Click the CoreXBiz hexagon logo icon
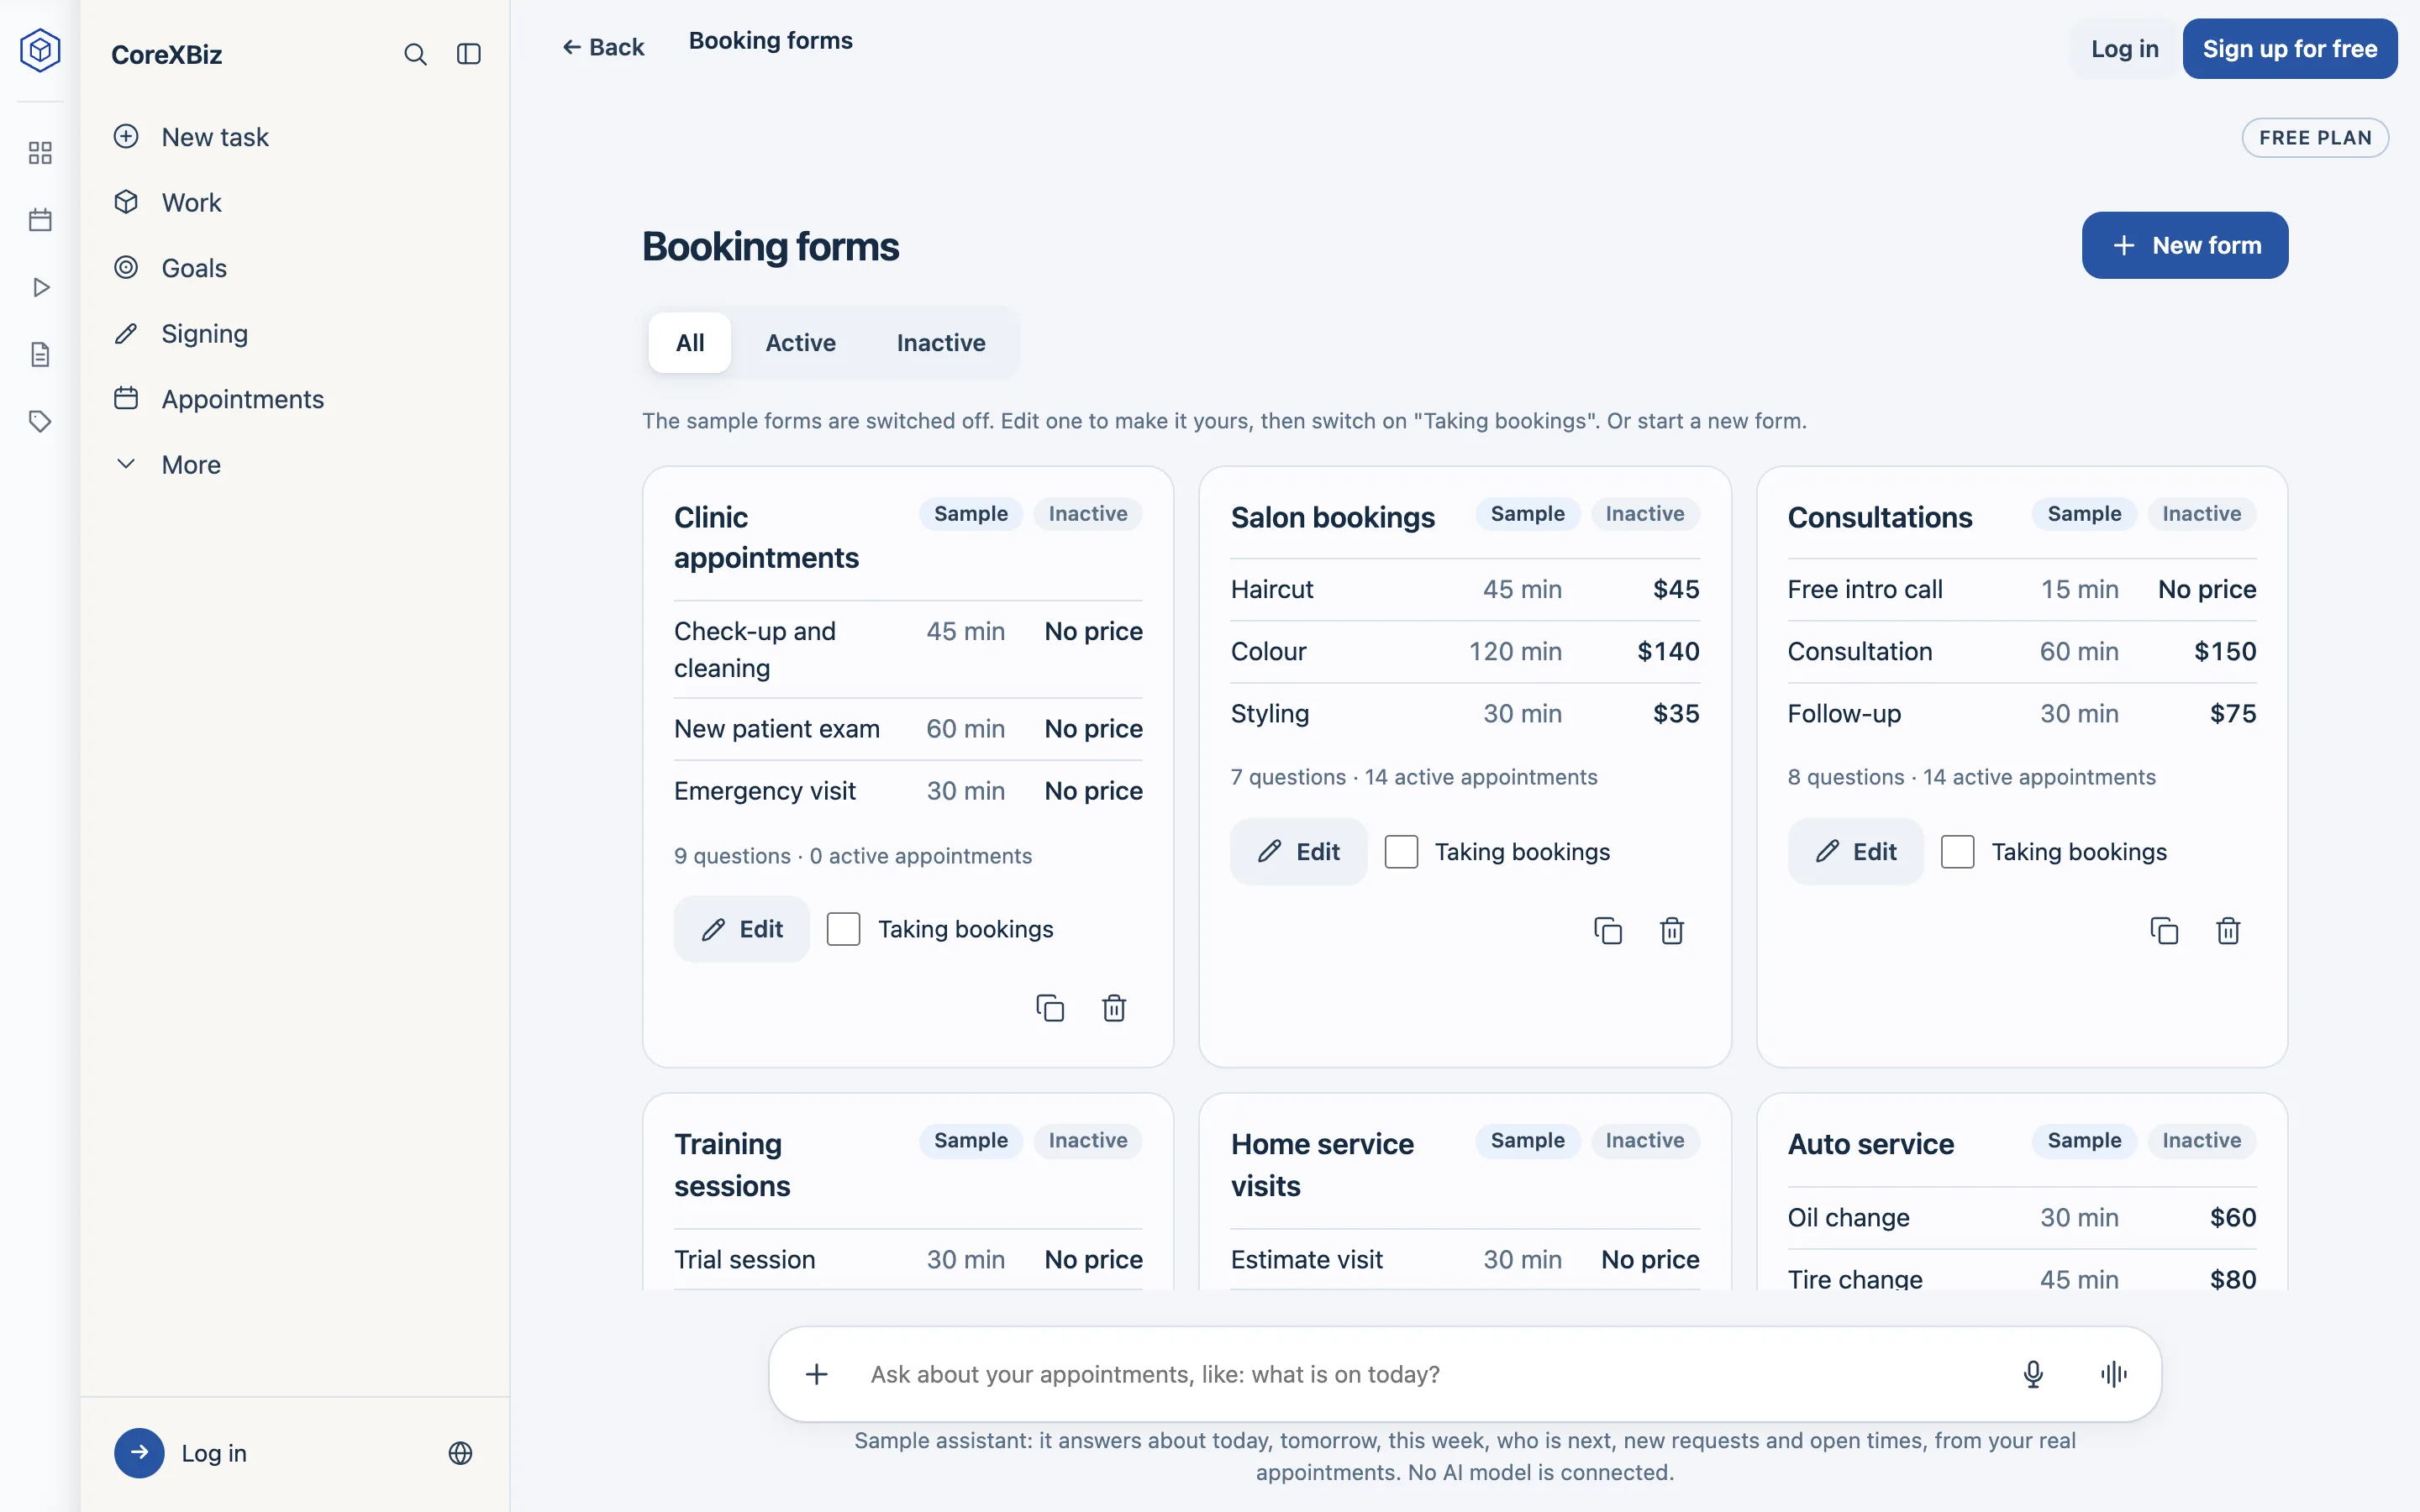Image resolution: width=2420 pixels, height=1512 pixels. coord(40,50)
